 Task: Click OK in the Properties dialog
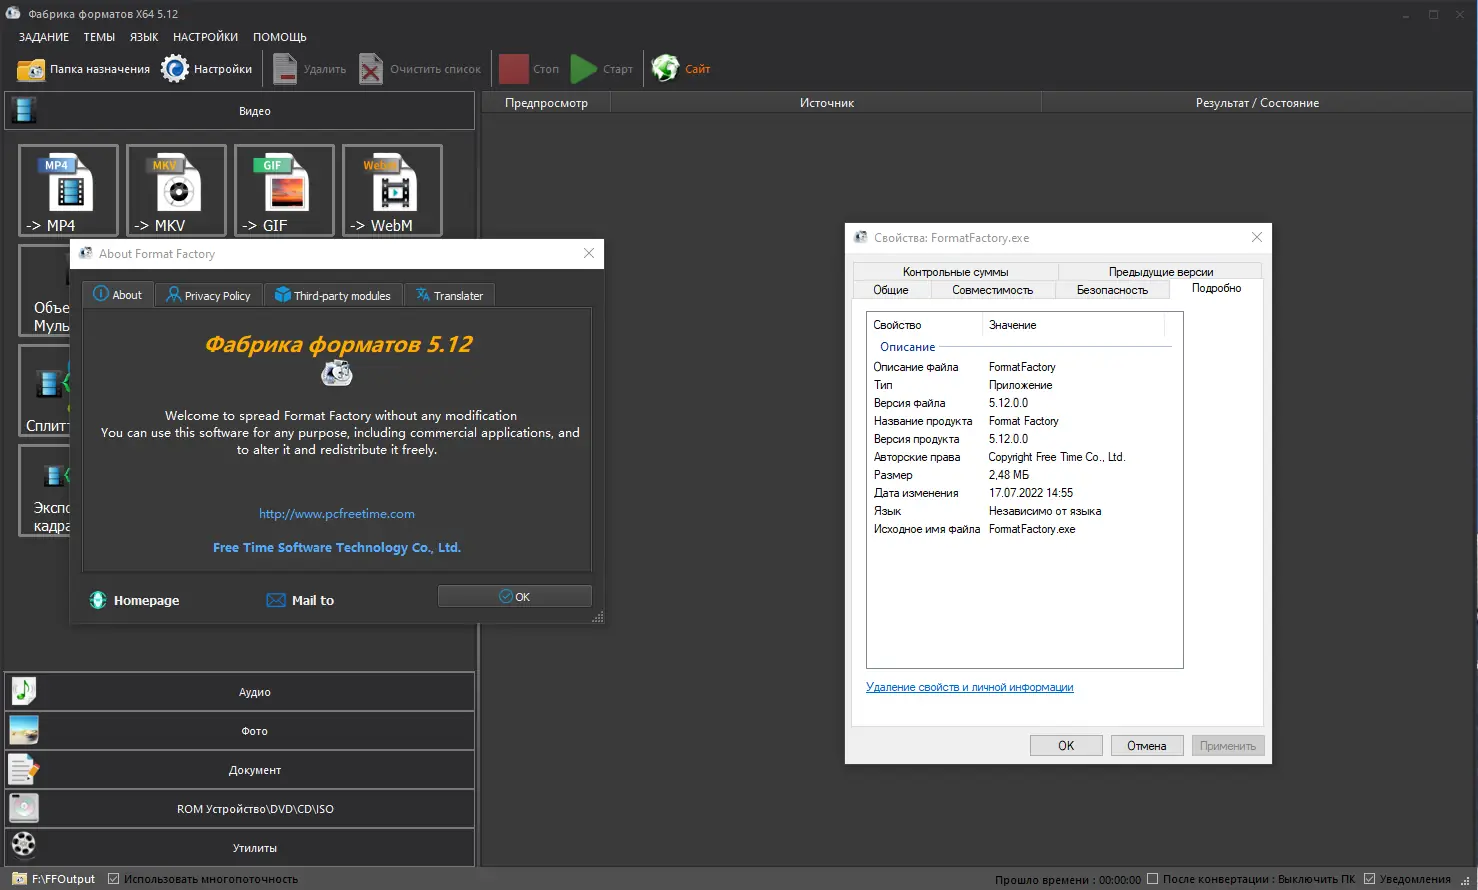tap(1066, 746)
